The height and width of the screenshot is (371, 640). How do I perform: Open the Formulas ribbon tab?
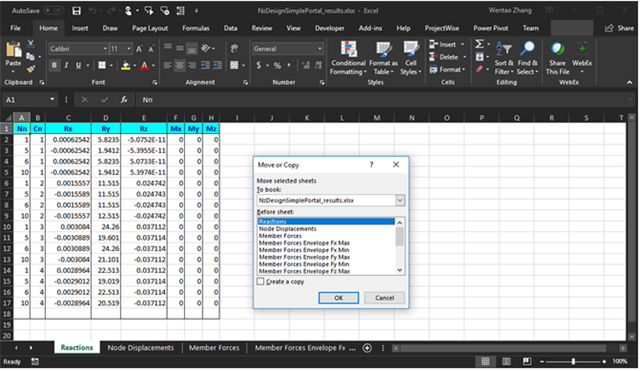pyautogui.click(x=196, y=28)
